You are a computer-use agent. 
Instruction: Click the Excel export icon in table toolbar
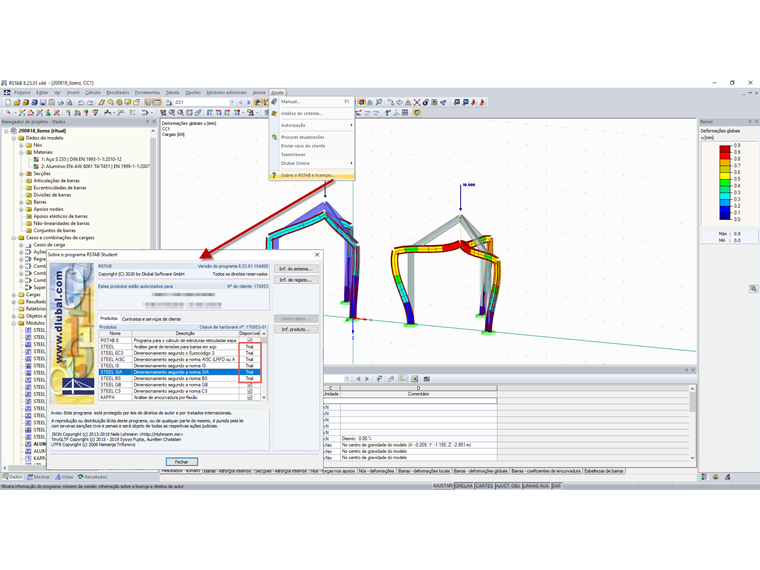pyautogui.click(x=415, y=379)
